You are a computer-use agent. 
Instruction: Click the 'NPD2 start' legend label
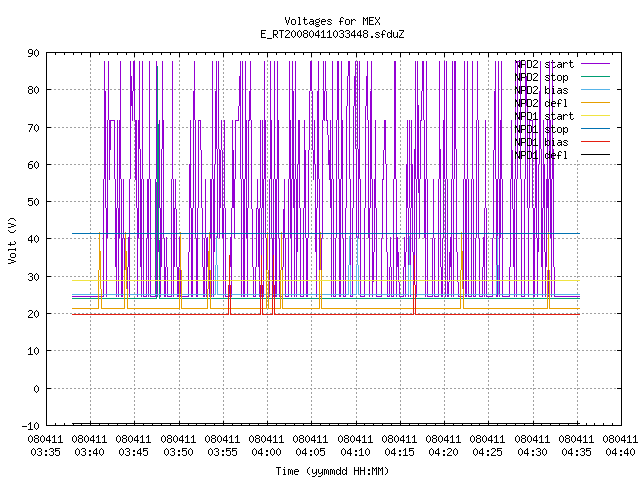544,64
